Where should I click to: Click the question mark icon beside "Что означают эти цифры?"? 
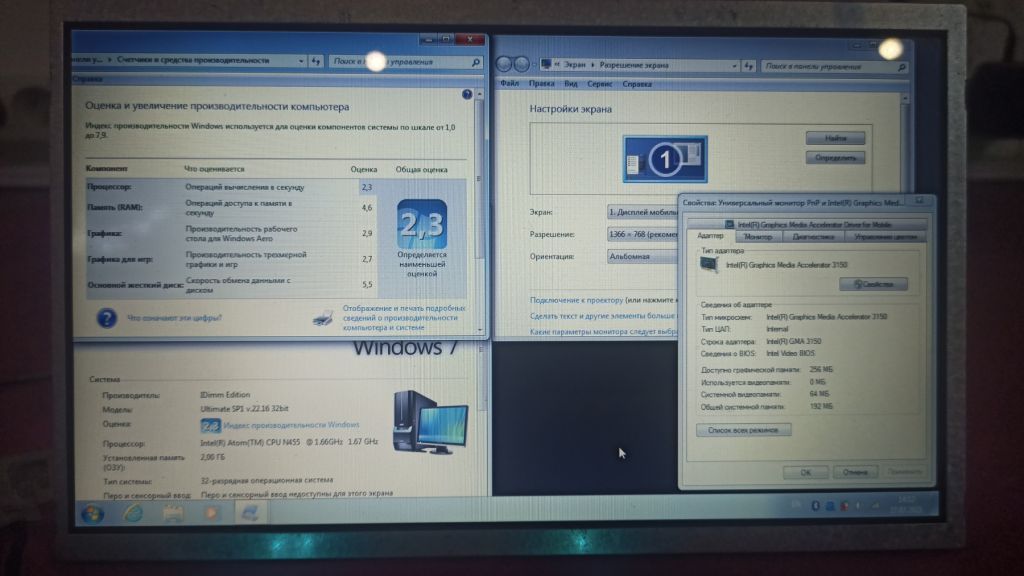pyautogui.click(x=106, y=318)
